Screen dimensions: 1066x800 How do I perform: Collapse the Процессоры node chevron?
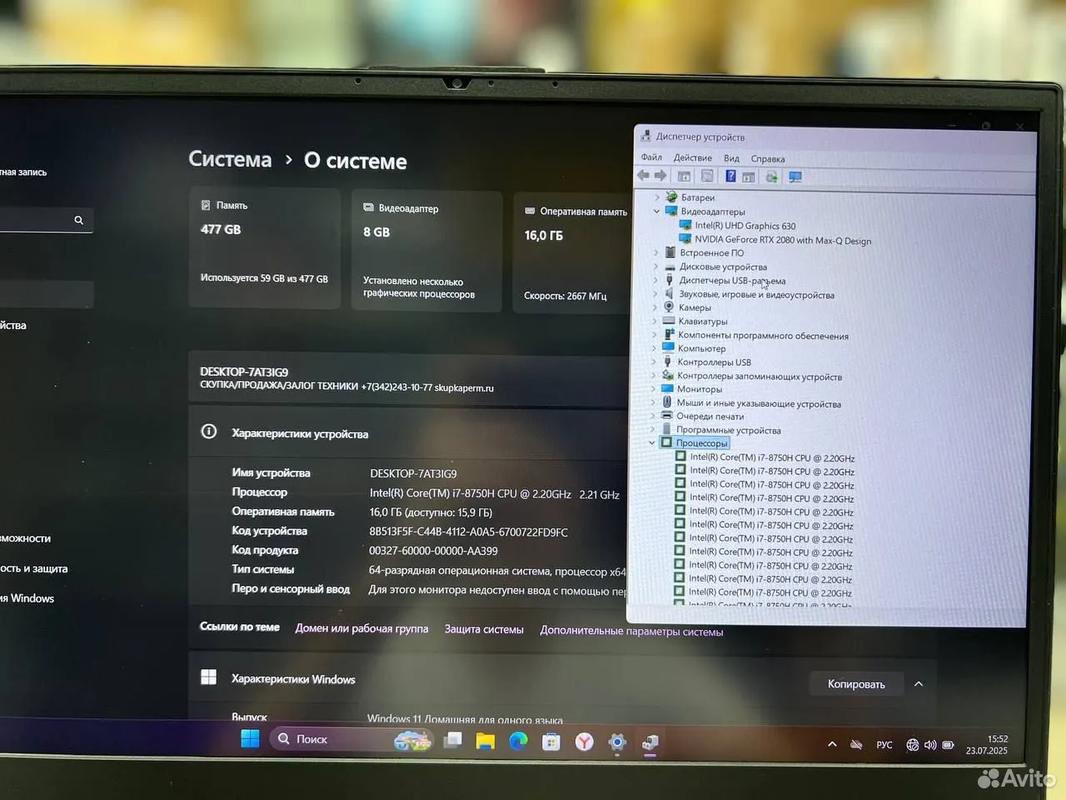[x=652, y=442]
